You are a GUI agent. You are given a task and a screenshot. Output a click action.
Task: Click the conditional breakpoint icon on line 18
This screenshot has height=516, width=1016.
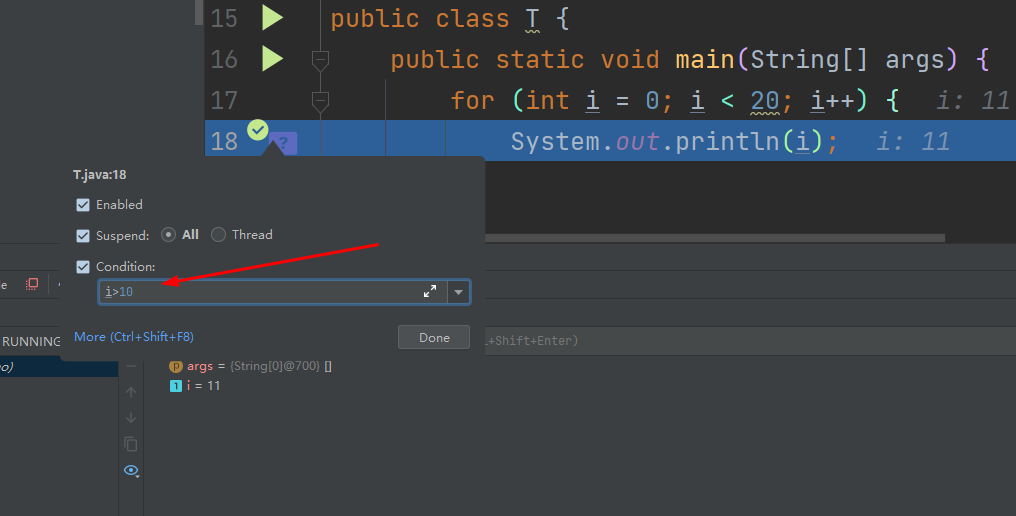258,130
